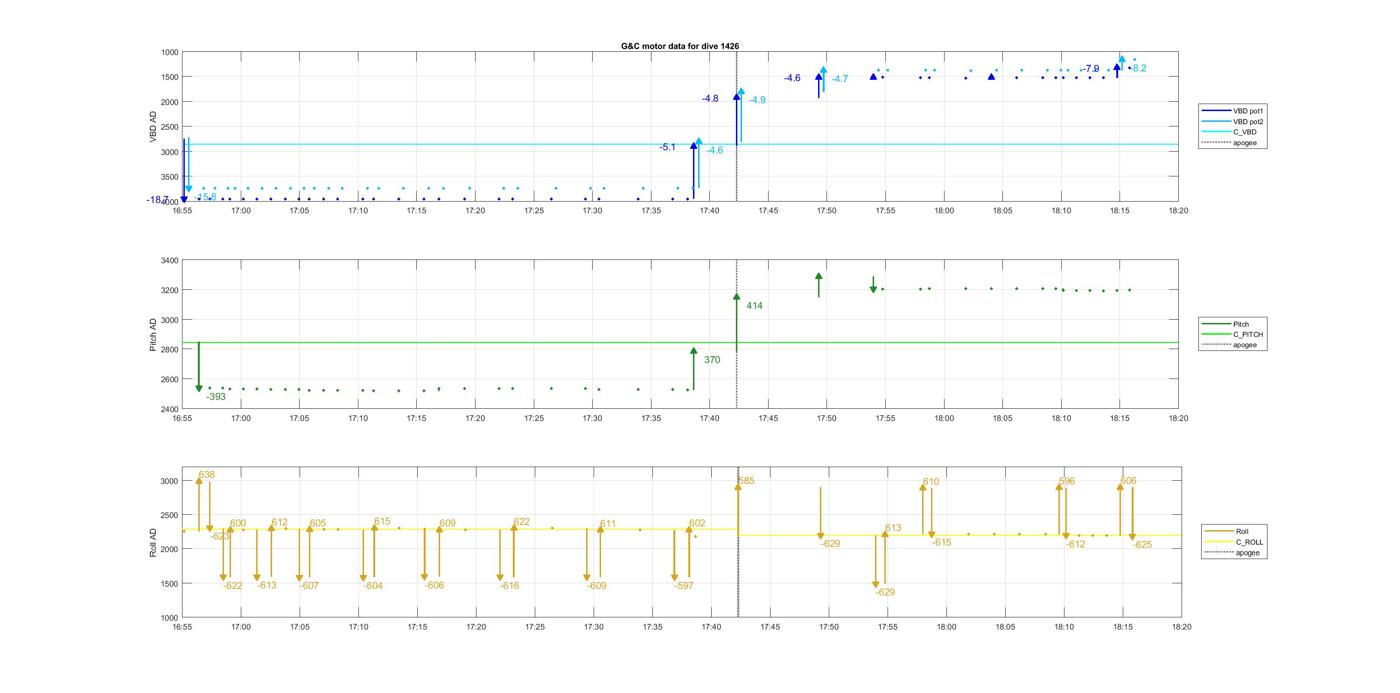The height and width of the screenshot is (693, 1400).
Task: Click 'apogee' in the Pitch legend
Action: (1233, 345)
